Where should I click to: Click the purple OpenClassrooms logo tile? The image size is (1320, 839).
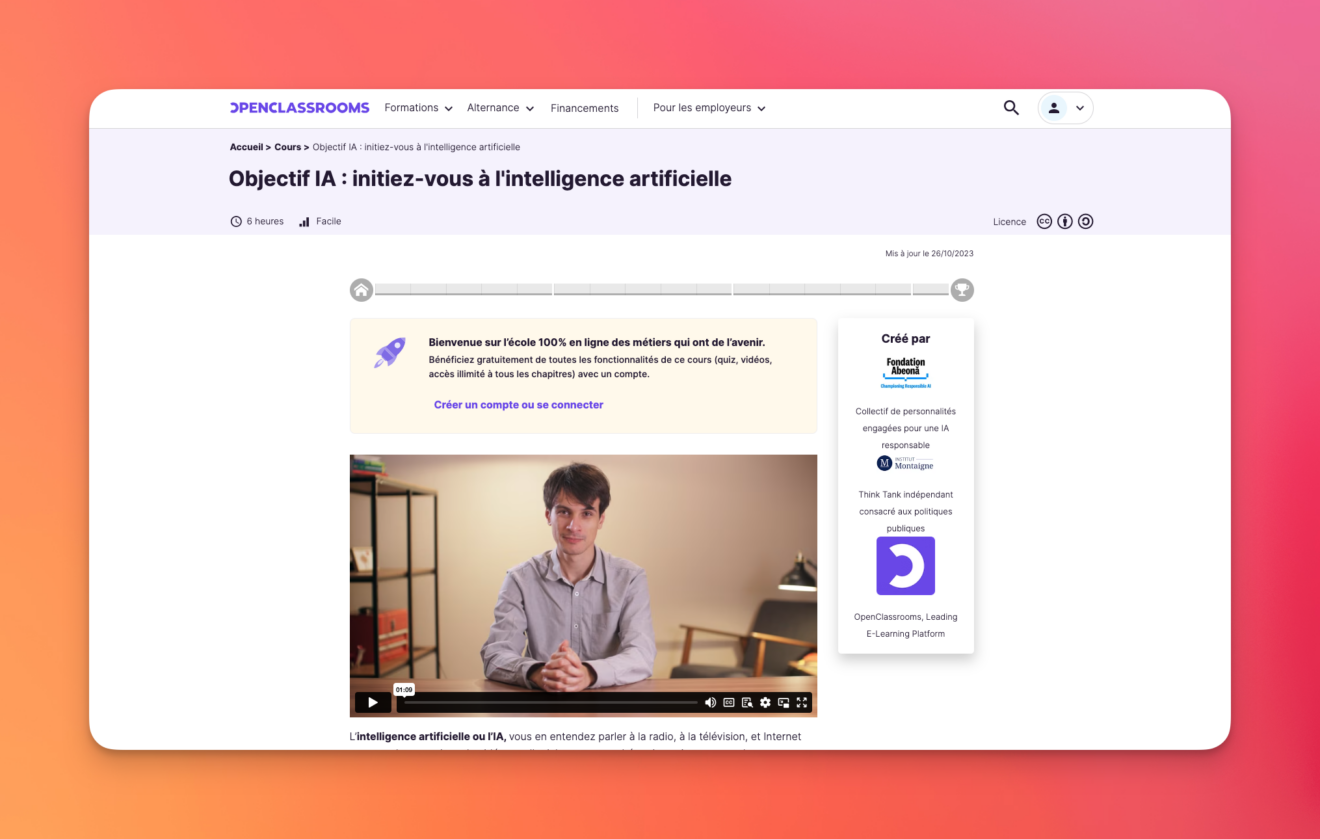[906, 566]
